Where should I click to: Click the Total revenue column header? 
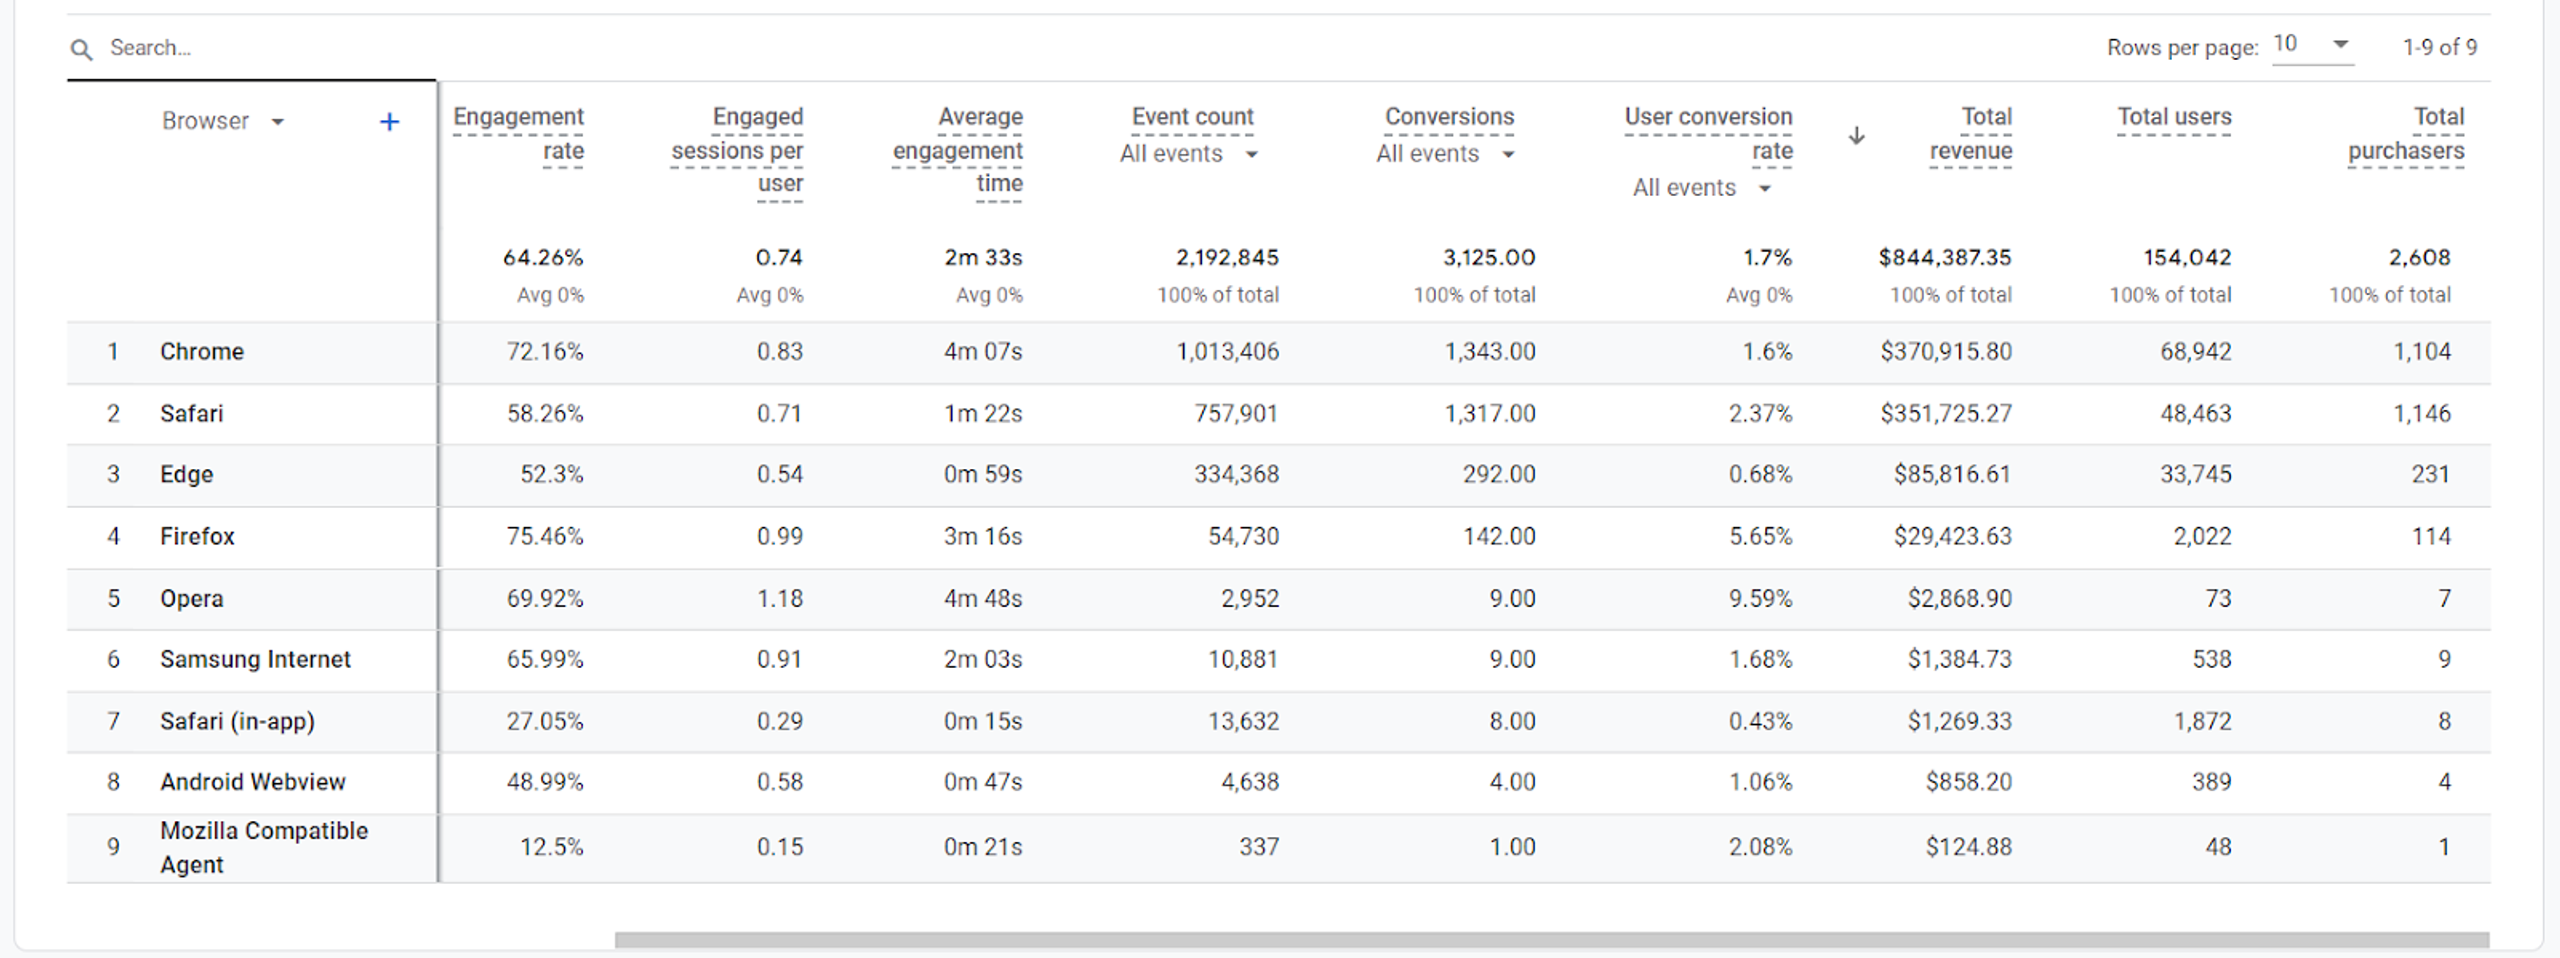(x=1970, y=133)
